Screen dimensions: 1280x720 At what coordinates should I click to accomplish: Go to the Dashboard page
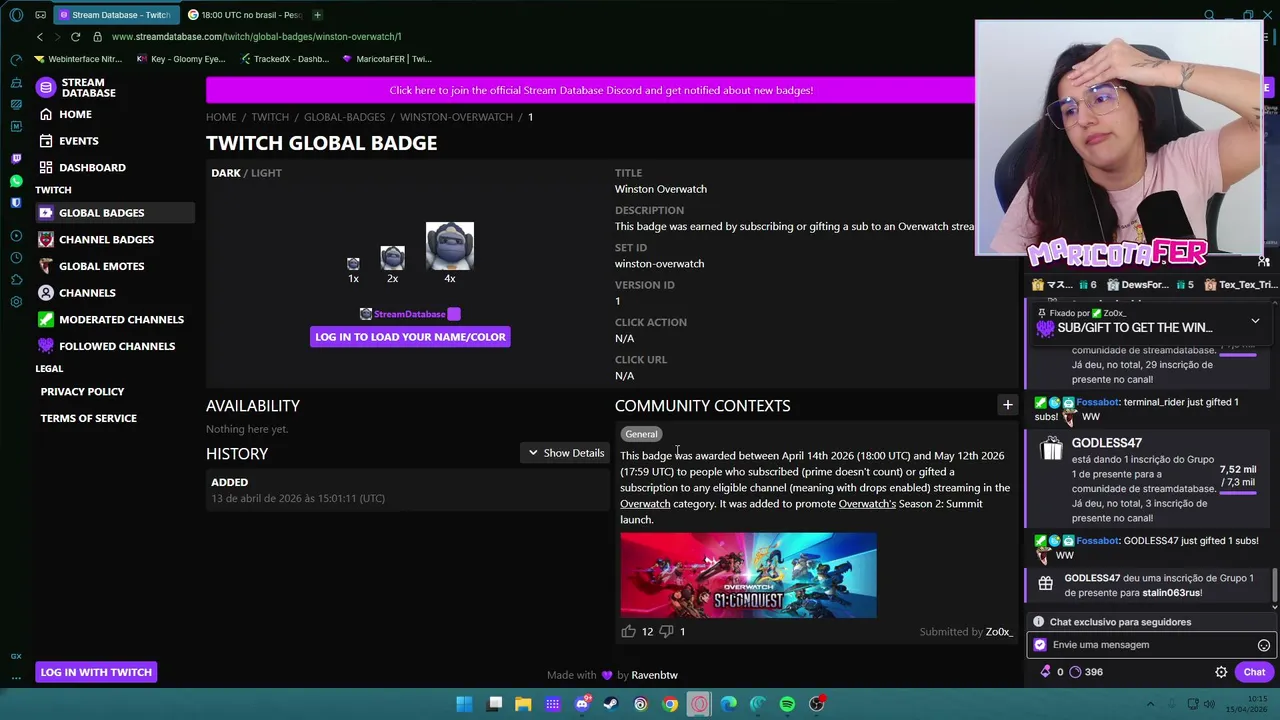point(82,167)
